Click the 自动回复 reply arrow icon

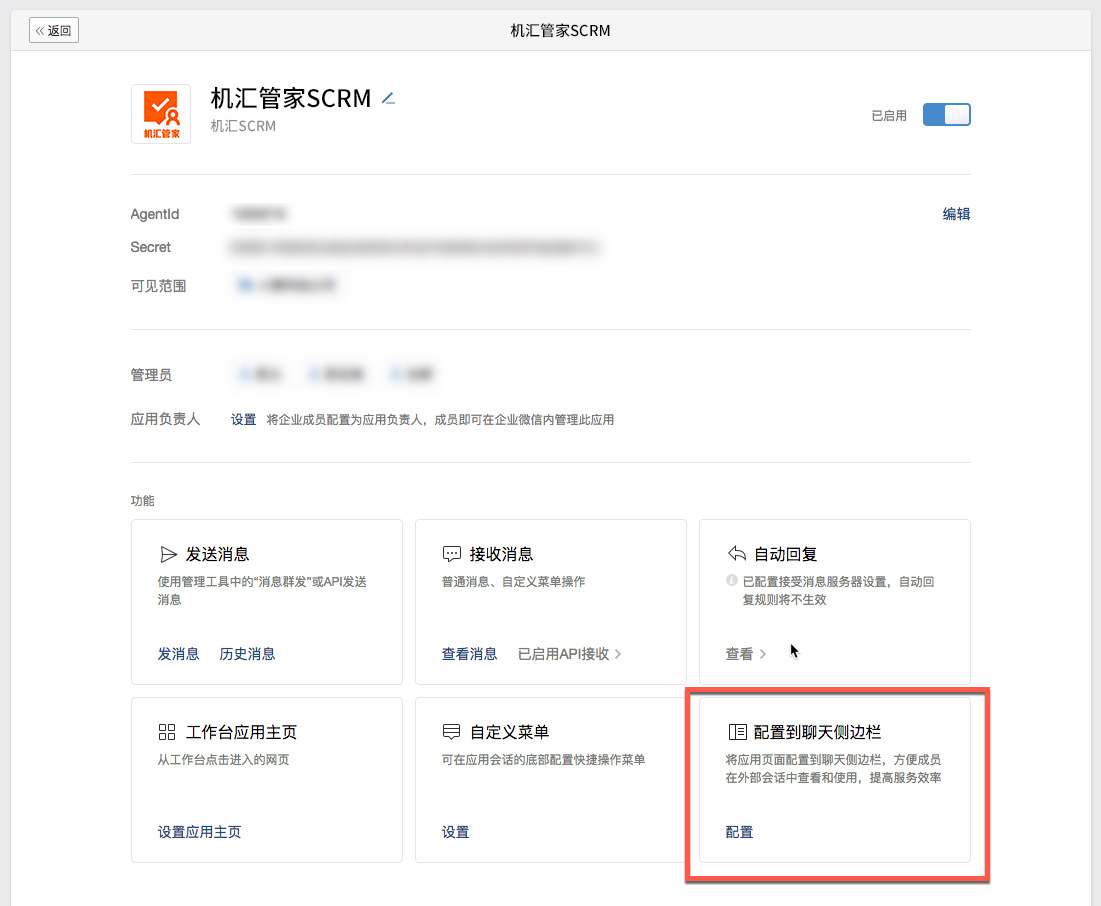click(x=737, y=553)
